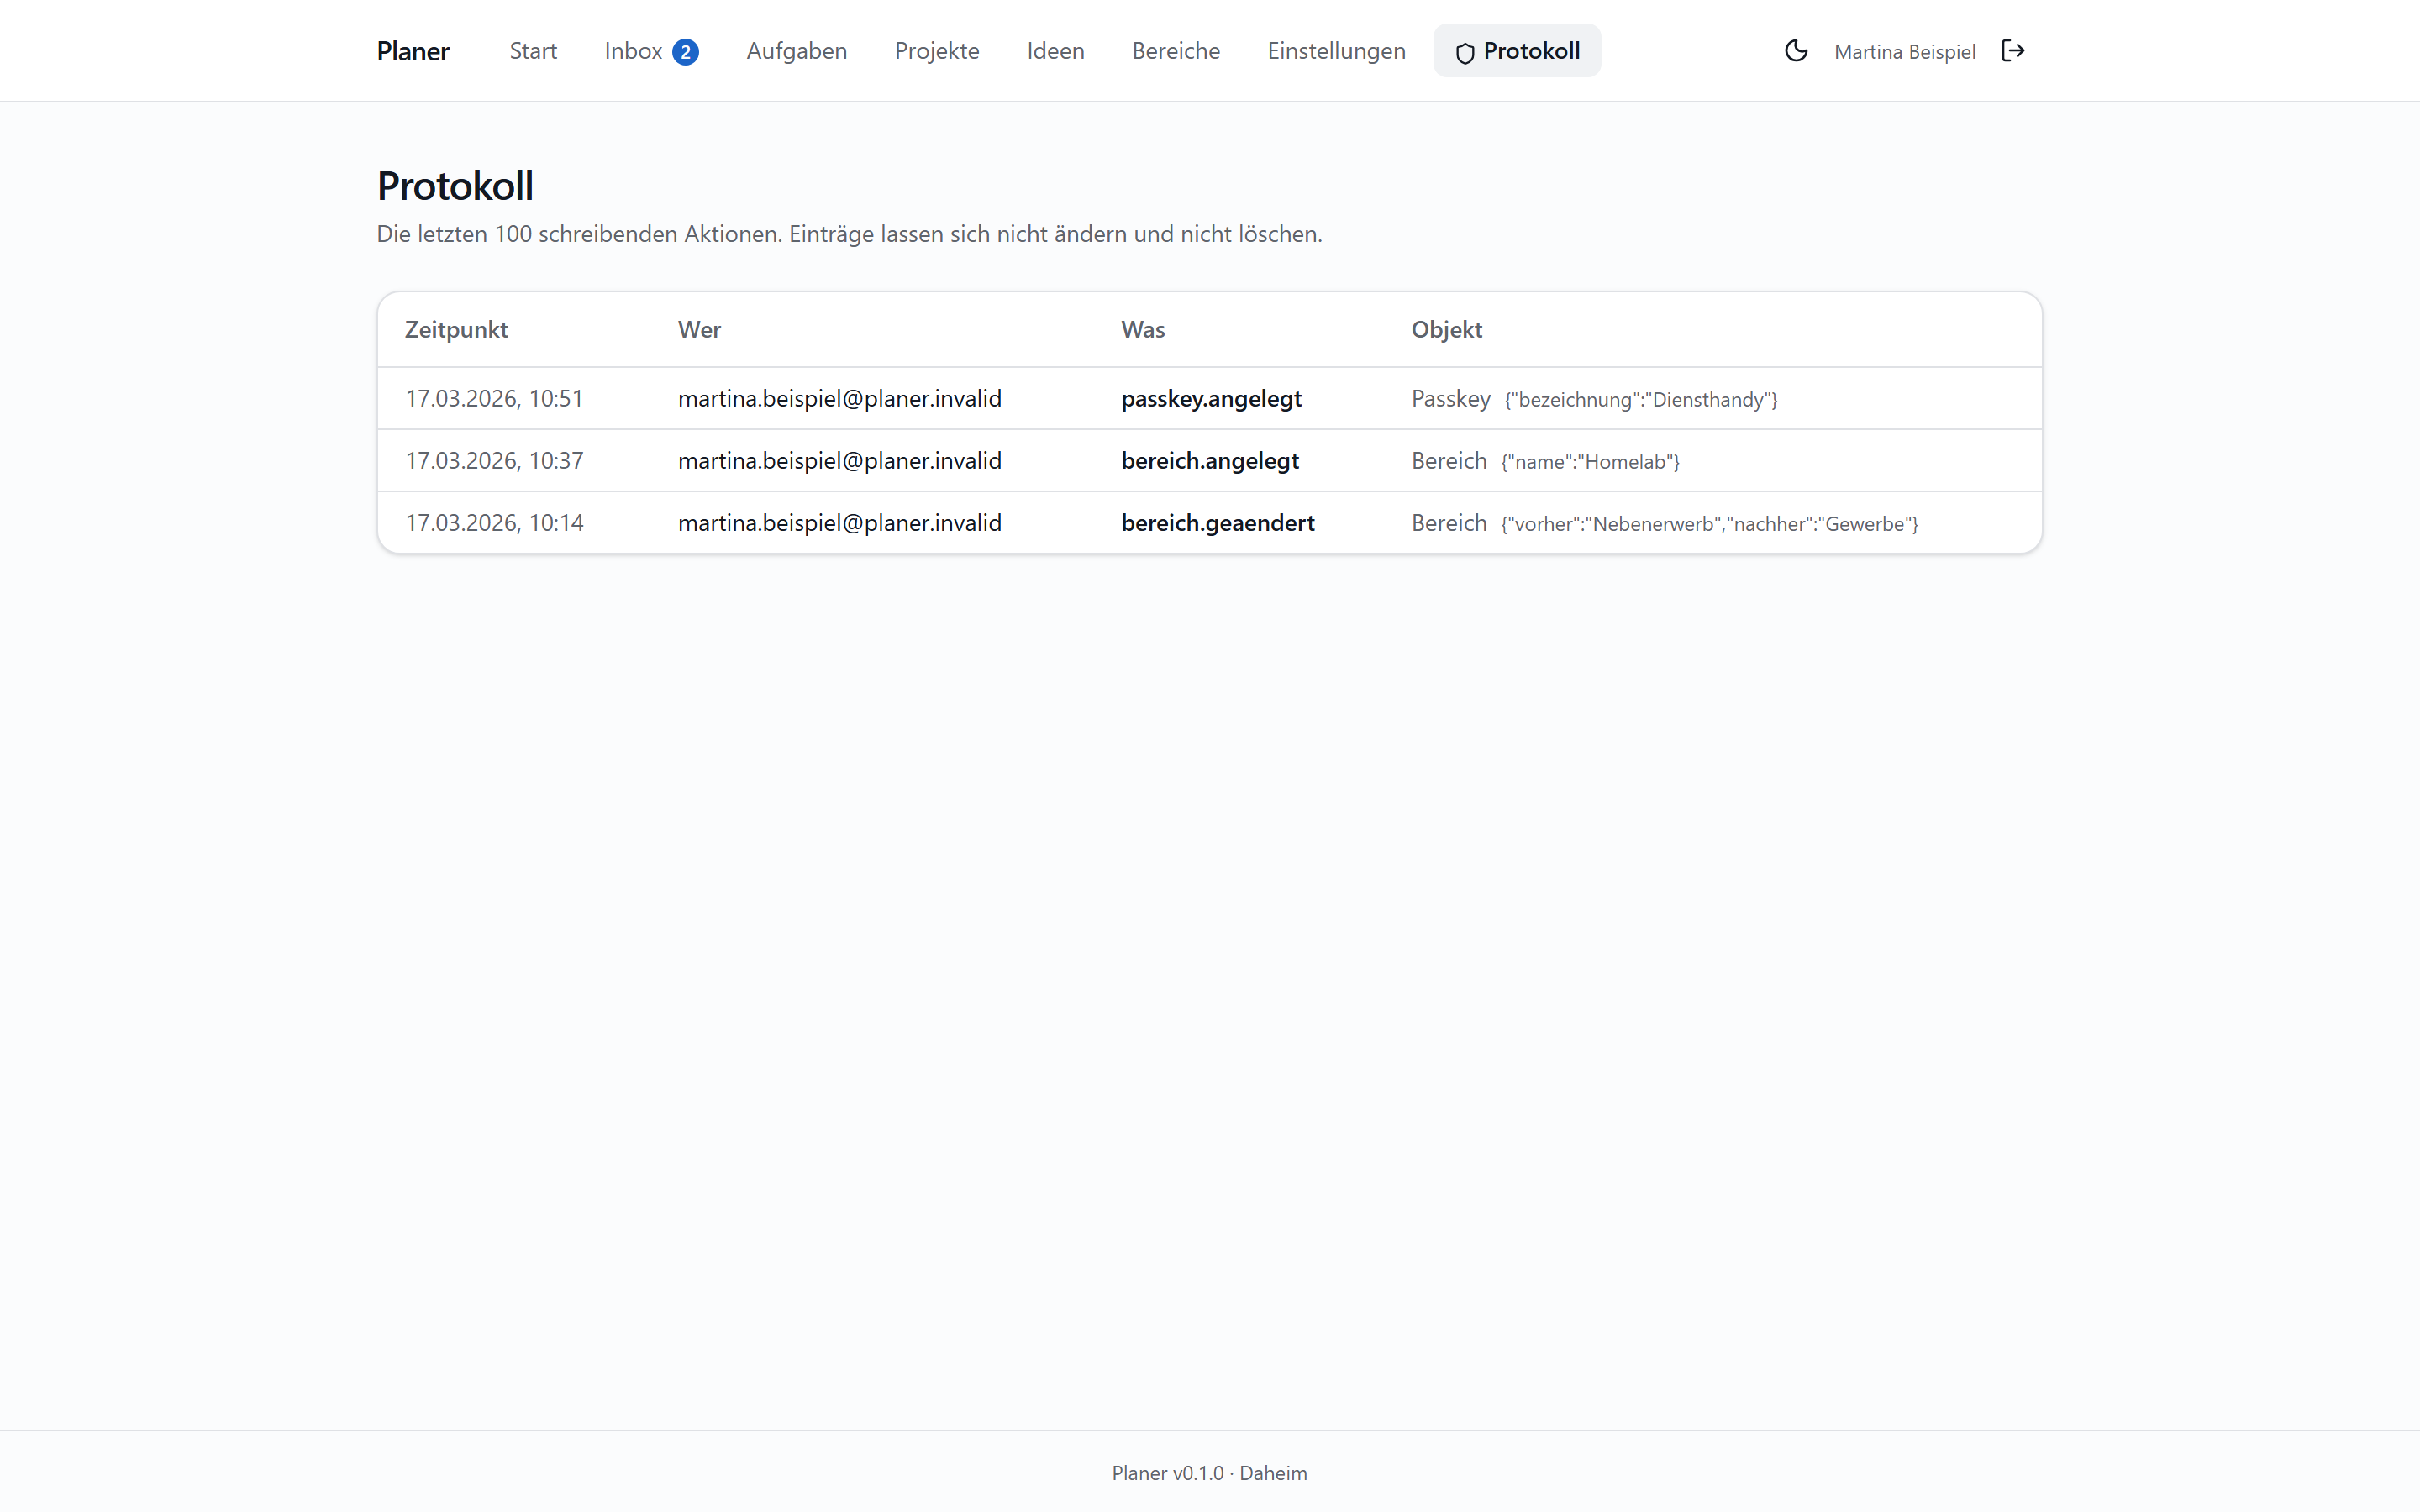Open the Aufgaben section
The height and width of the screenshot is (1512, 2420).
tap(796, 51)
